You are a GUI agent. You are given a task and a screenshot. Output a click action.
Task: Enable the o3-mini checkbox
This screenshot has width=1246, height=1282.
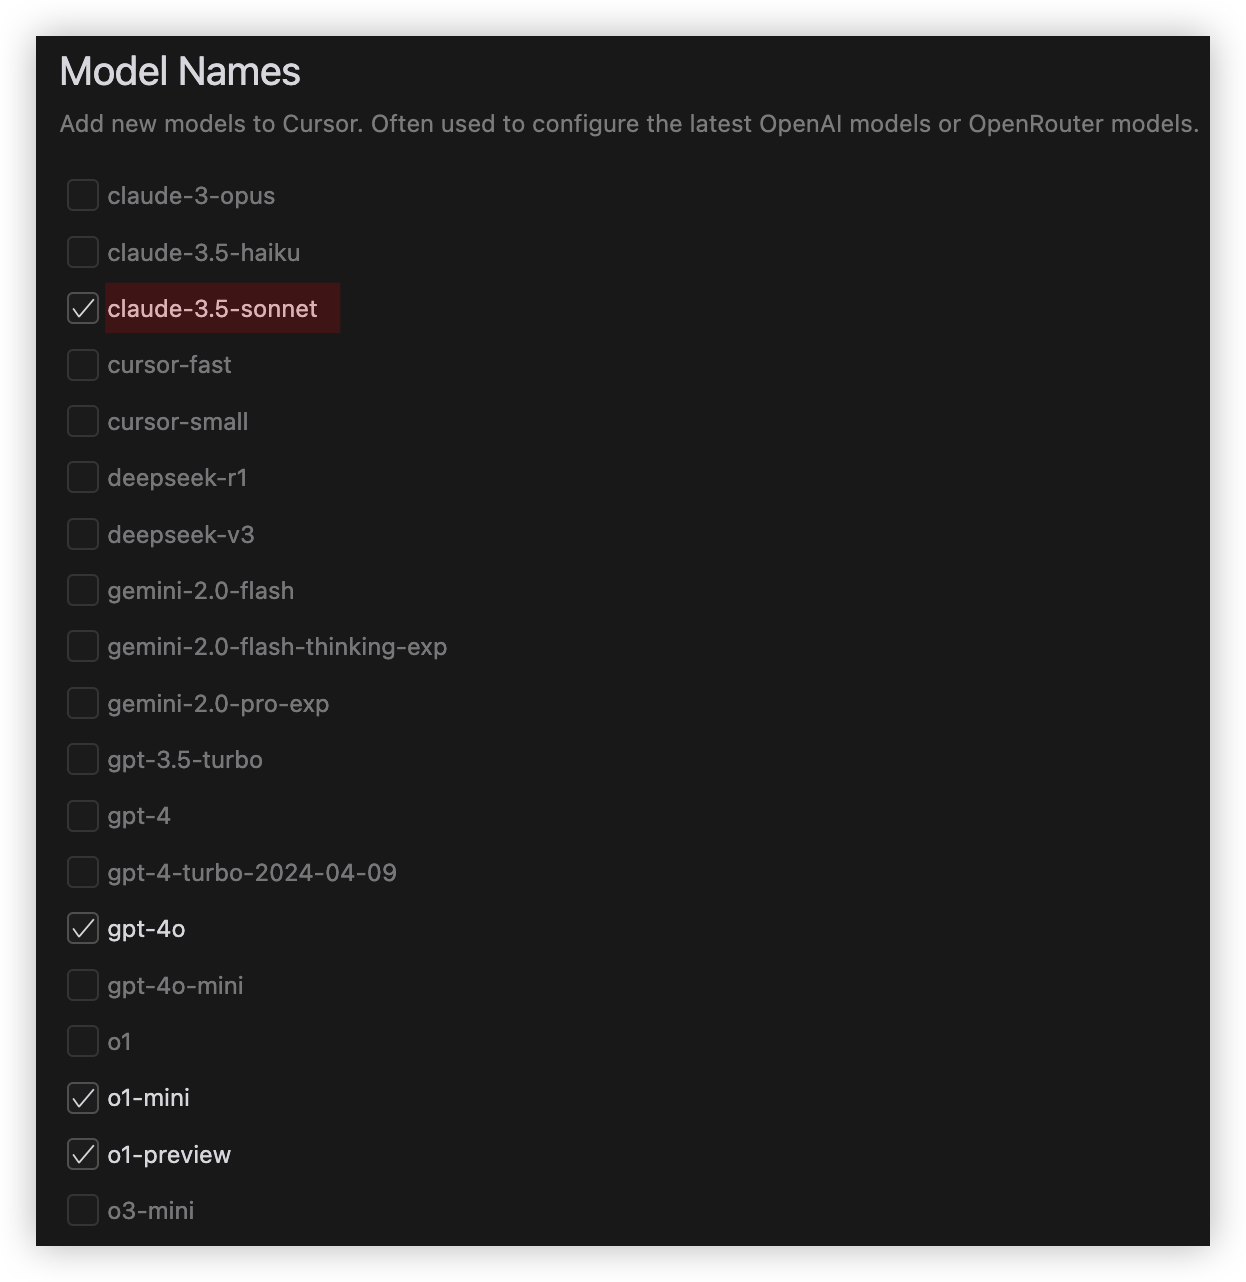point(83,1210)
